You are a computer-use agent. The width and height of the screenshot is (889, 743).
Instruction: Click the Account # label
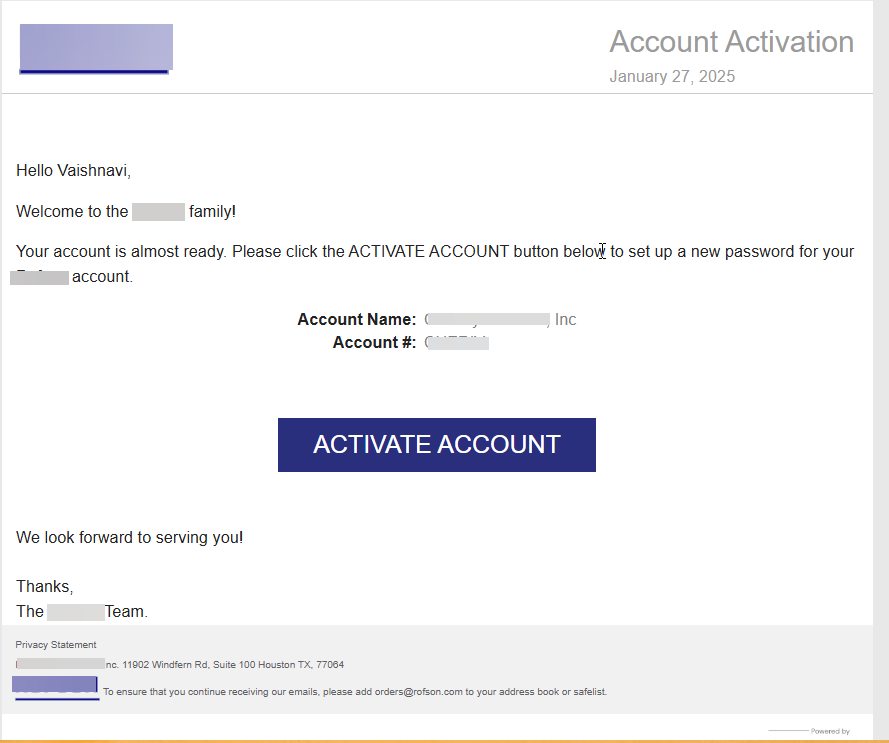(x=374, y=343)
